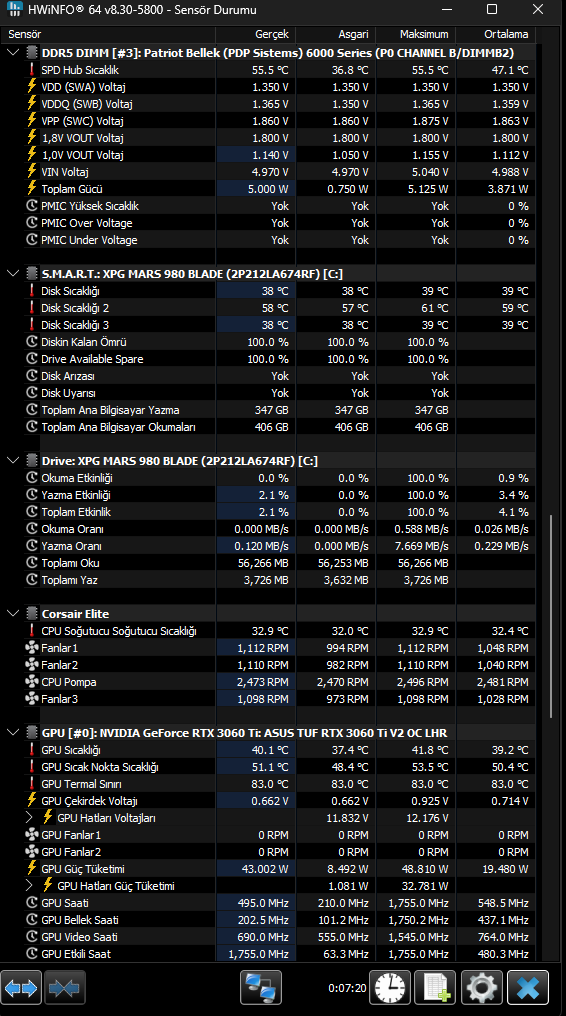
Task: Reset the sensor clock timer icon
Action: pyautogui.click(x=390, y=988)
